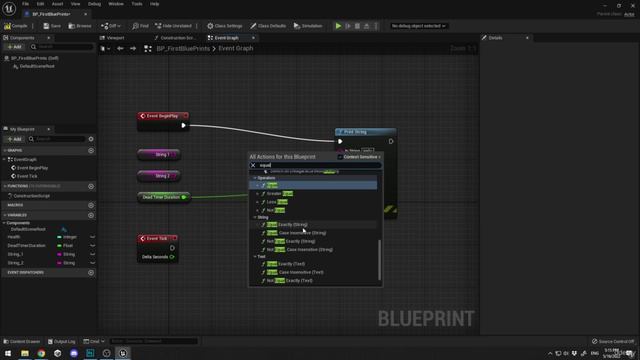The height and width of the screenshot is (360, 640).
Task: Select Event Tick in My Blueprint list
Action: [x=27, y=176]
